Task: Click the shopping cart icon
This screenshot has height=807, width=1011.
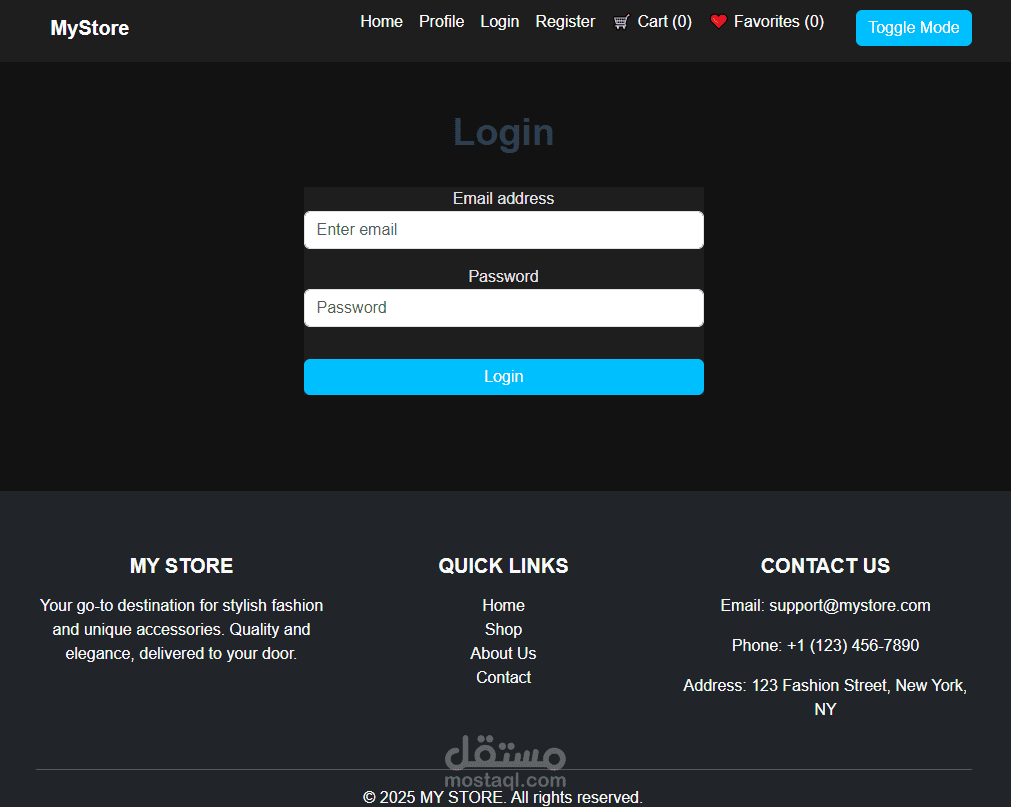Action: pyautogui.click(x=621, y=22)
